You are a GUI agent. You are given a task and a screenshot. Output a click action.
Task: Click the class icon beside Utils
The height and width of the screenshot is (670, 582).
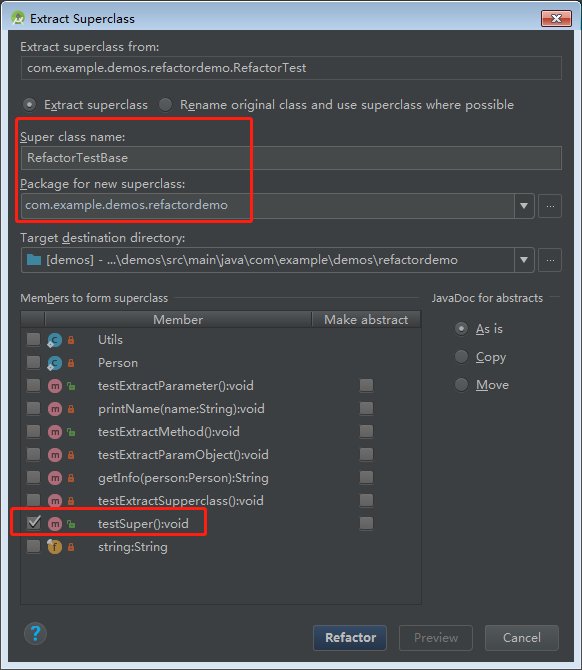[55, 340]
